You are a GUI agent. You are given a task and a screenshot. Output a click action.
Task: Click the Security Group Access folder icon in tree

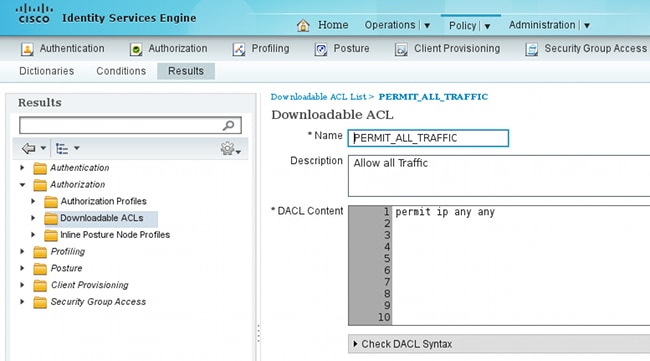coord(40,303)
